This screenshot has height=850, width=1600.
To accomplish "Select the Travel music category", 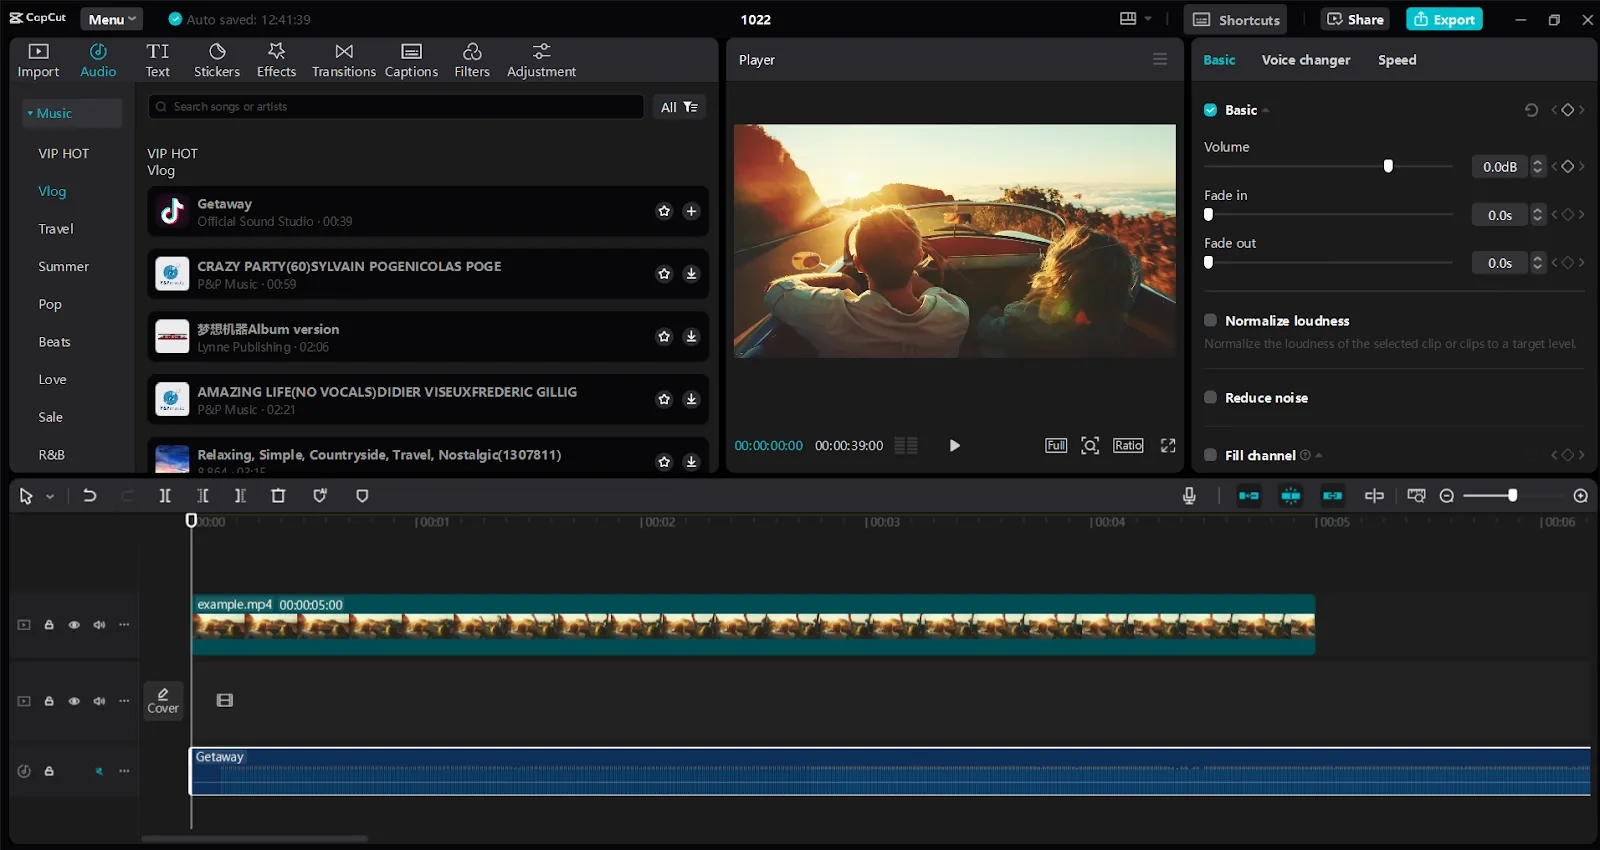I will coord(56,229).
